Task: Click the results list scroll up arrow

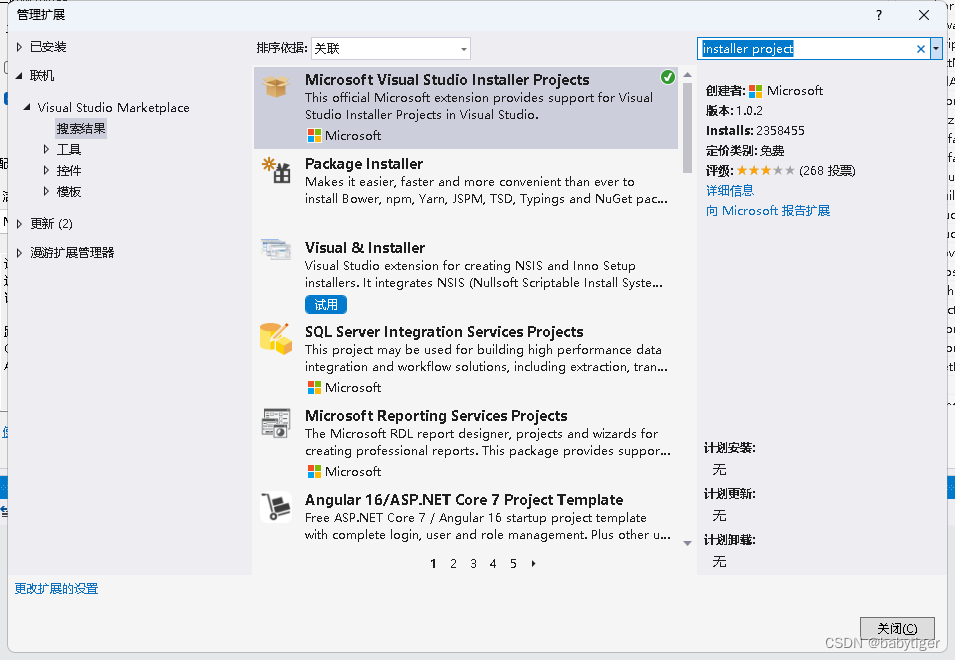Action: tap(687, 75)
